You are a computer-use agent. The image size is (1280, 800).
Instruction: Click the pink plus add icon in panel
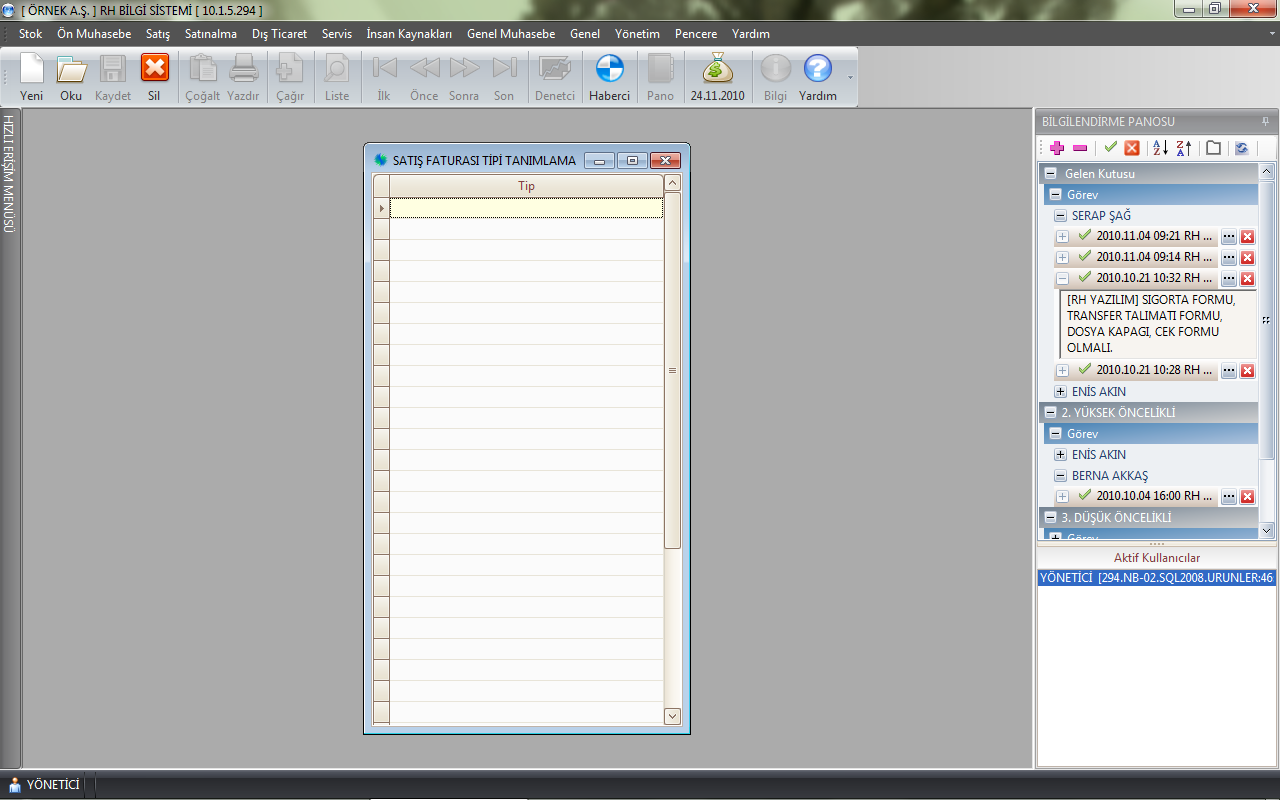1057,148
